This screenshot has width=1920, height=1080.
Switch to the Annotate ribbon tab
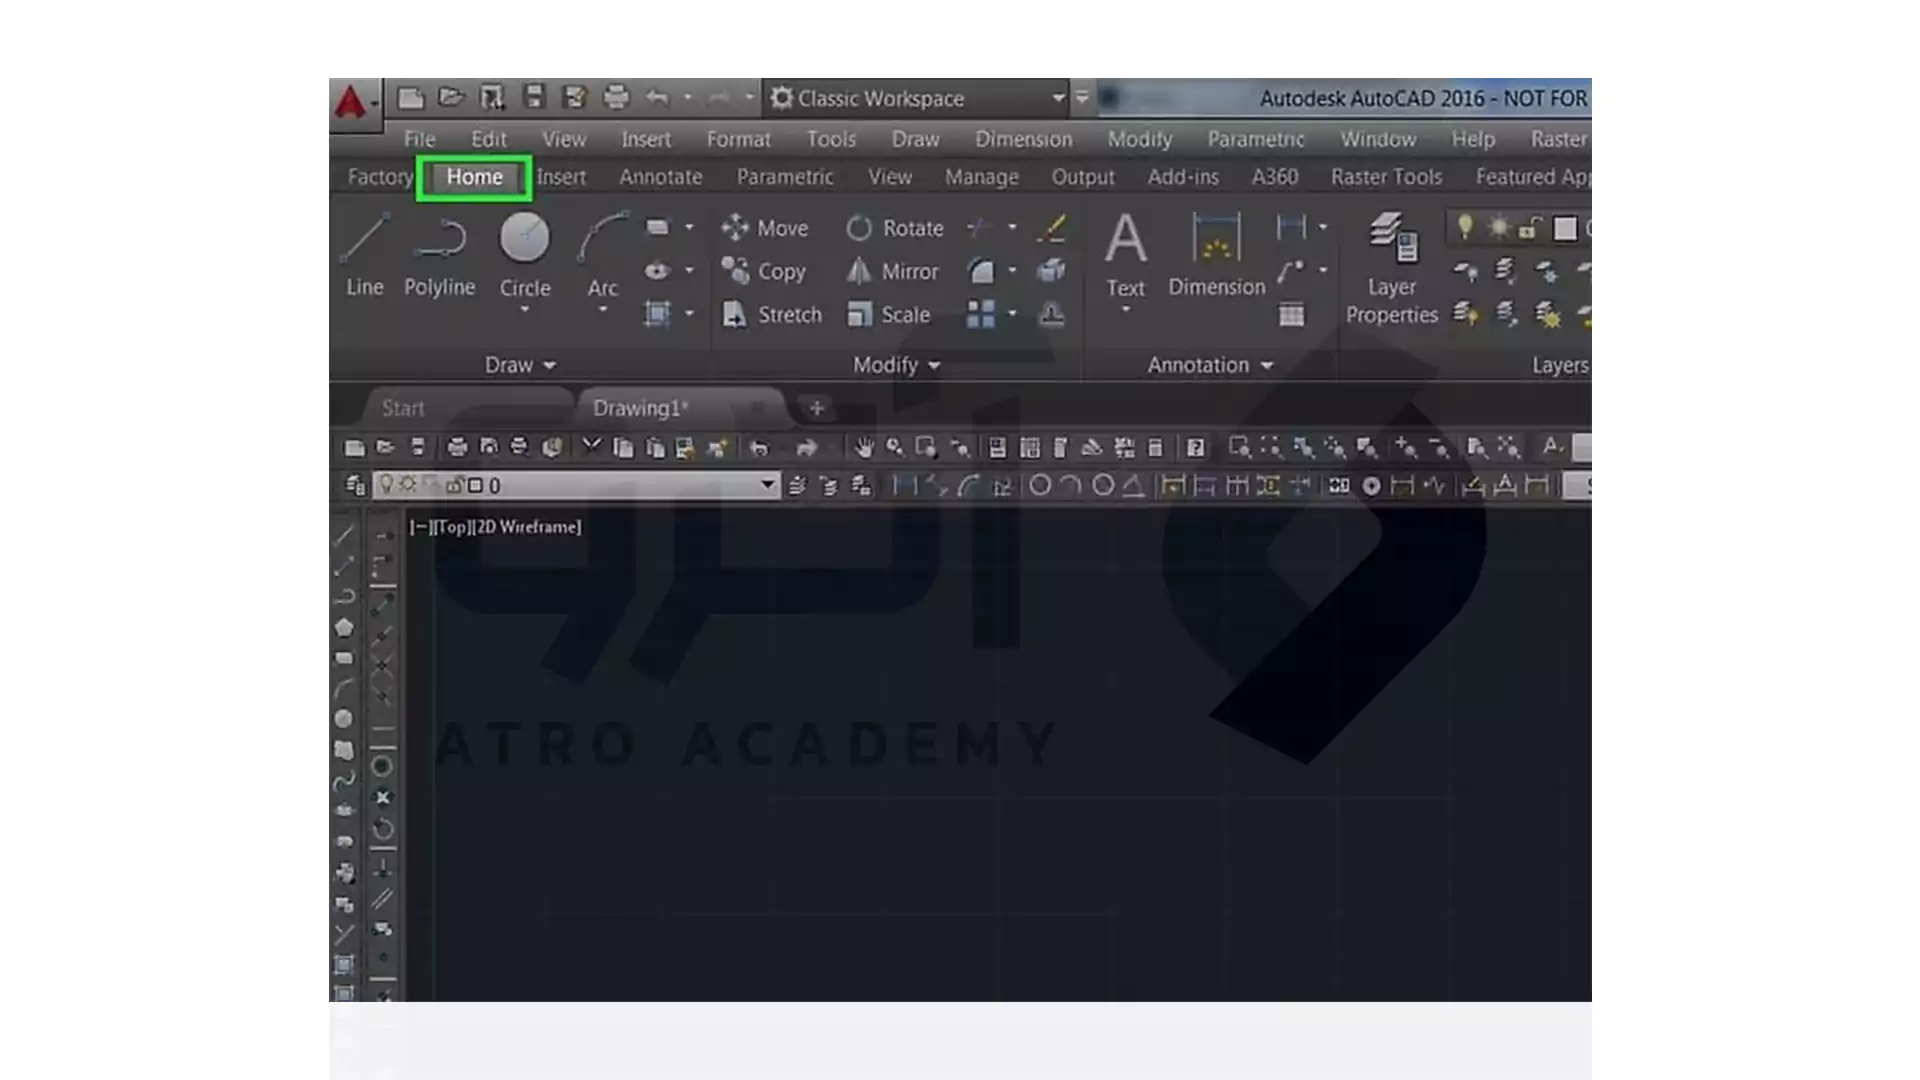pyautogui.click(x=660, y=177)
